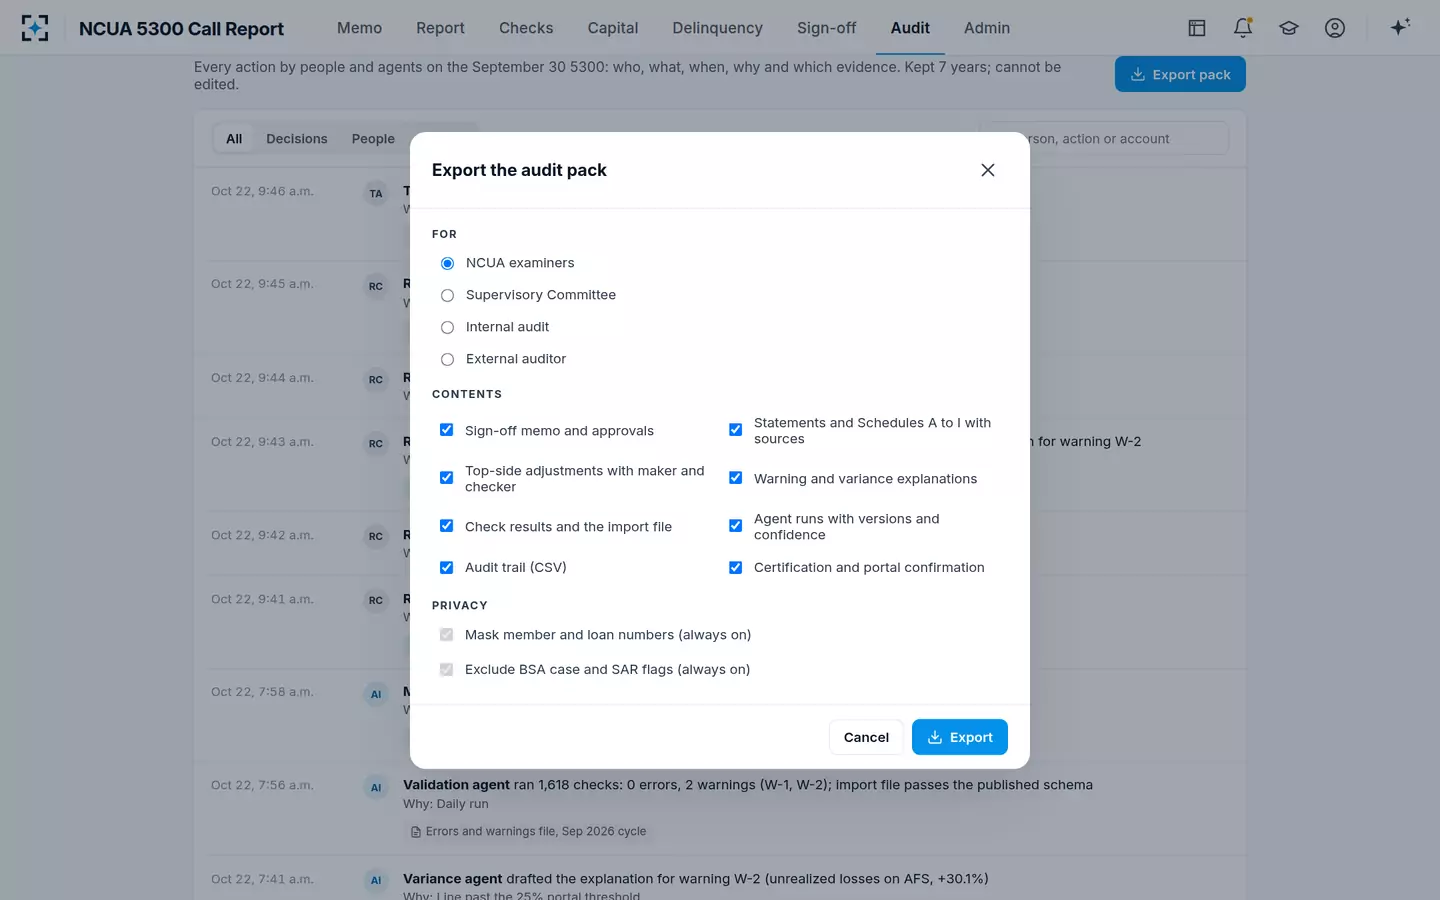Click the Validation agent entry text

748,785
